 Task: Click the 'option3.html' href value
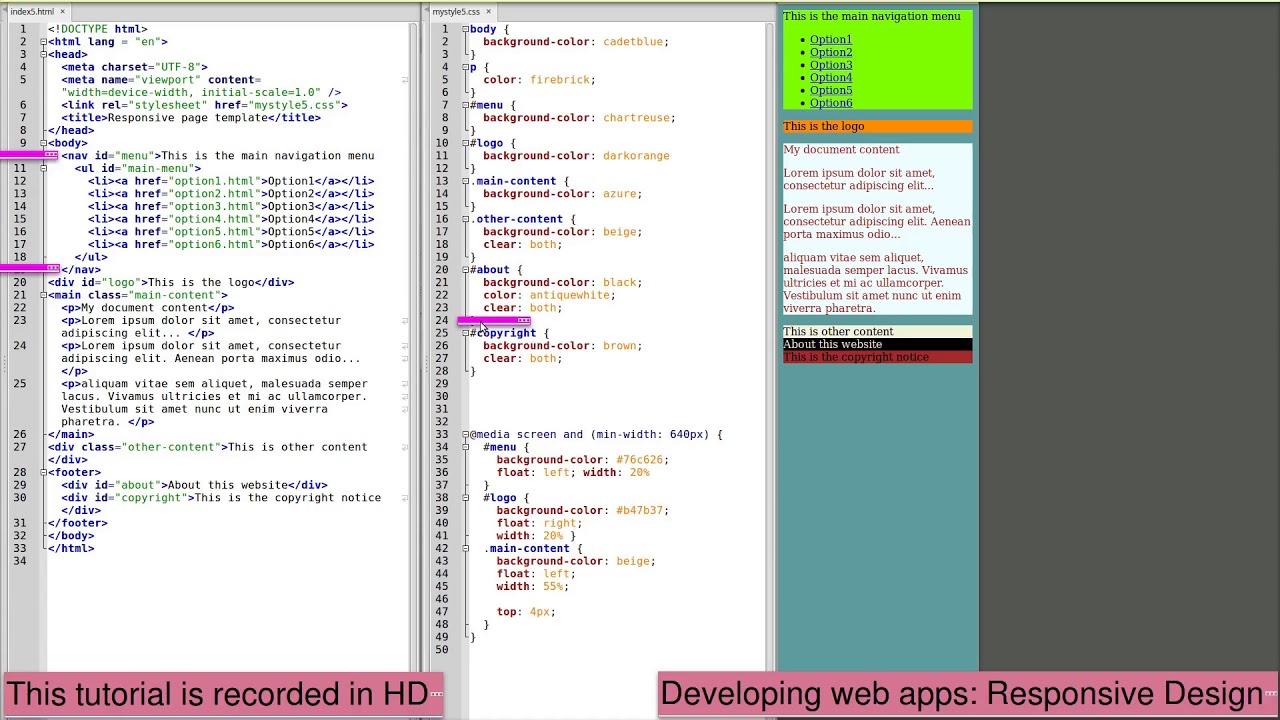[x=214, y=207]
